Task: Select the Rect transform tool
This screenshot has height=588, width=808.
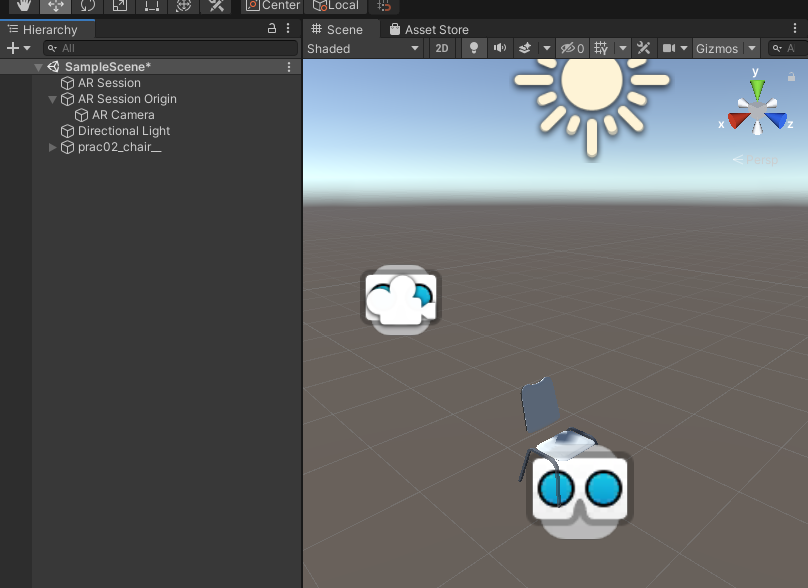Action: tap(152, 6)
